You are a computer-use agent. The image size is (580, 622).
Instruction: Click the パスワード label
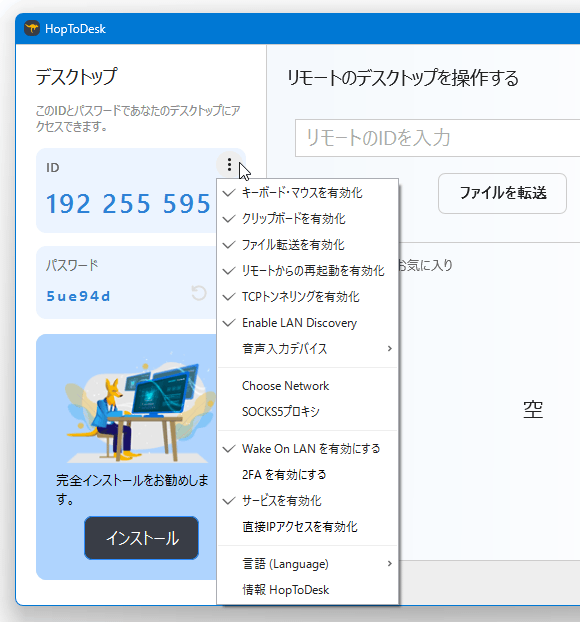[x=72, y=265]
